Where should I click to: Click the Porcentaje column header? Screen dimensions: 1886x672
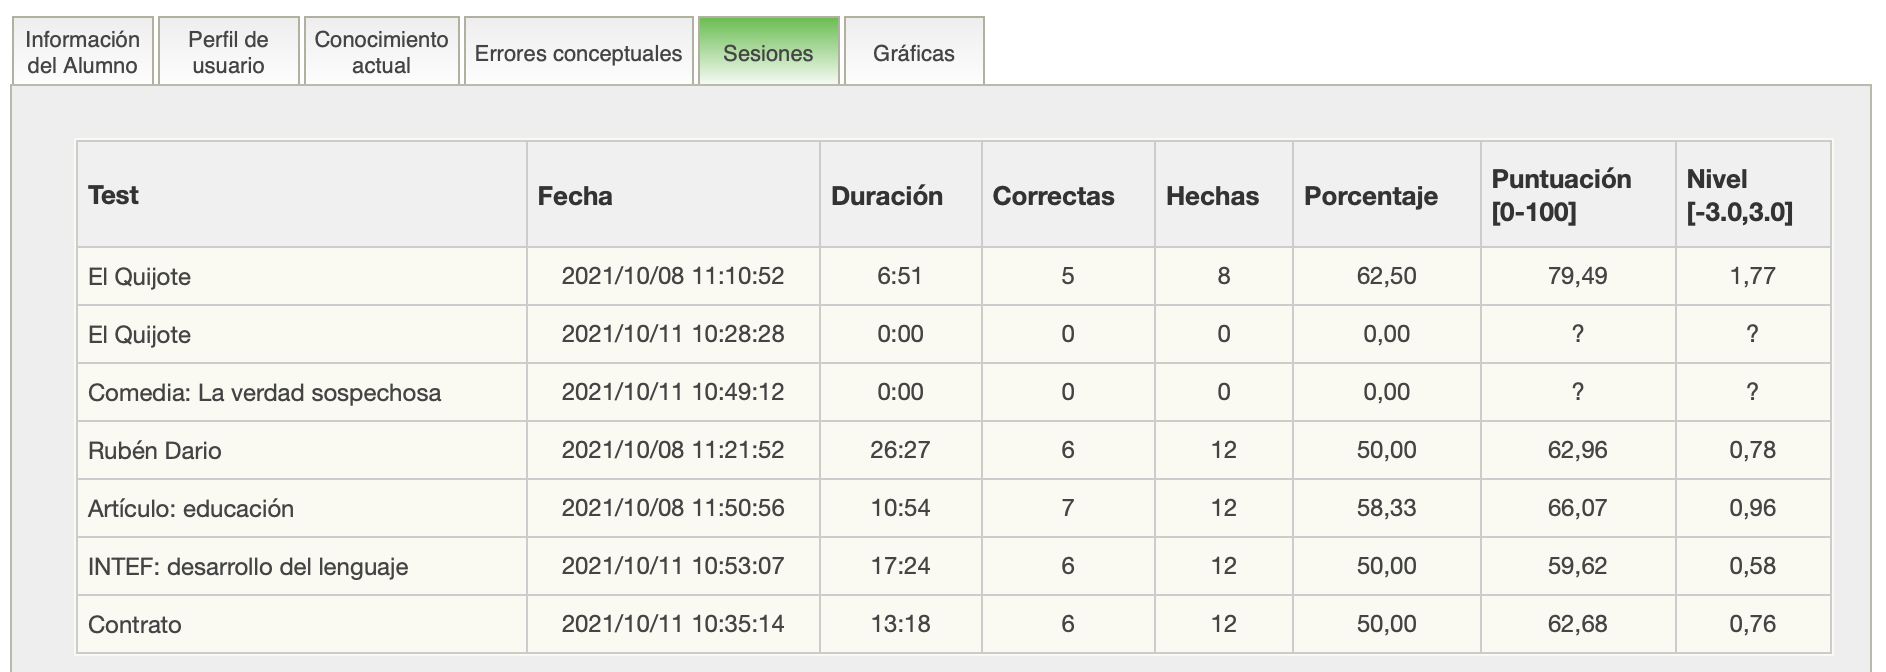click(x=1370, y=196)
